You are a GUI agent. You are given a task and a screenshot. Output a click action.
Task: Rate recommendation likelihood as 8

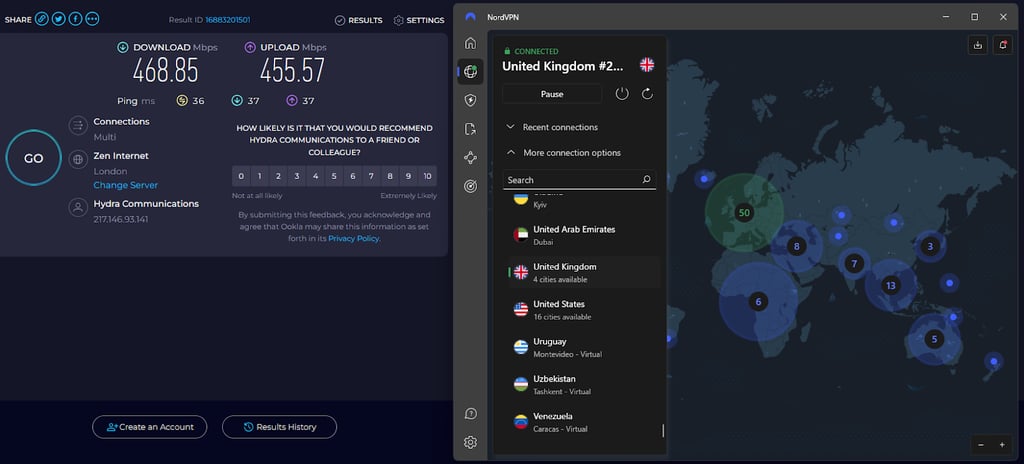pos(390,176)
